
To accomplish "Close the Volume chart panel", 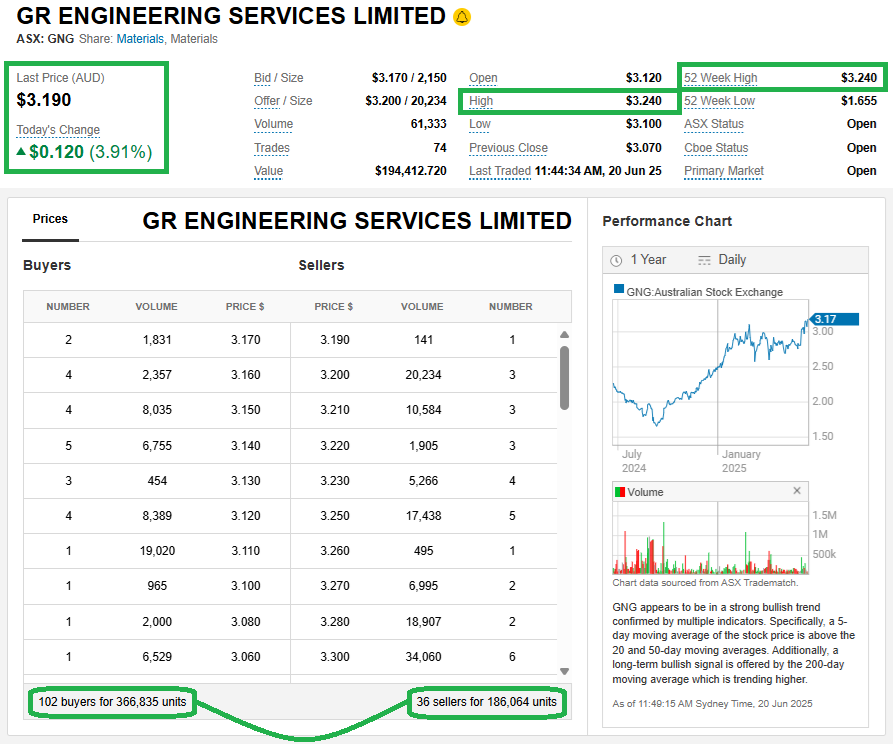I will (x=797, y=491).
